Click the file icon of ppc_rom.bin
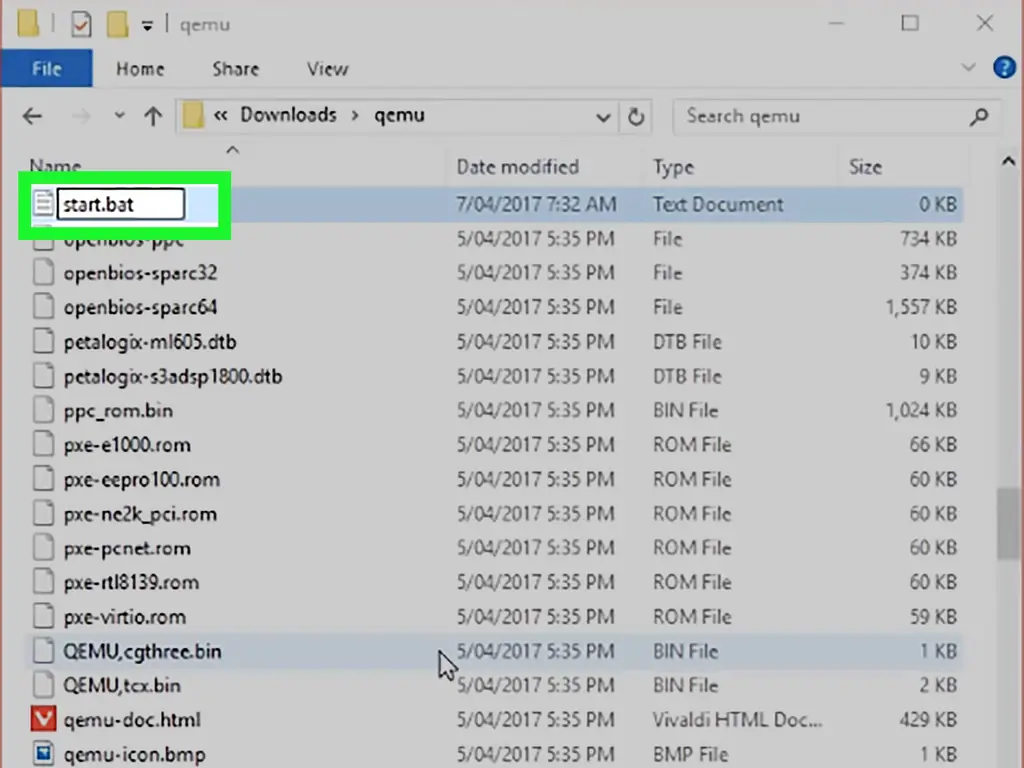Viewport: 1024px width, 768px height. (43, 410)
